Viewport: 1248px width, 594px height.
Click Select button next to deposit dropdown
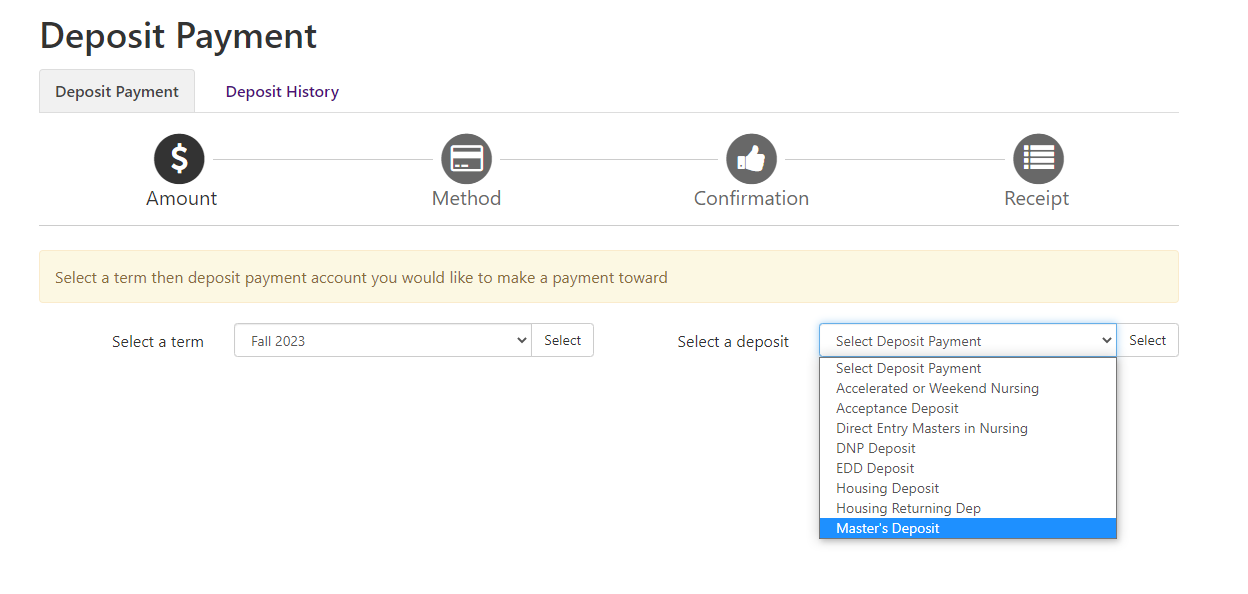point(1147,340)
